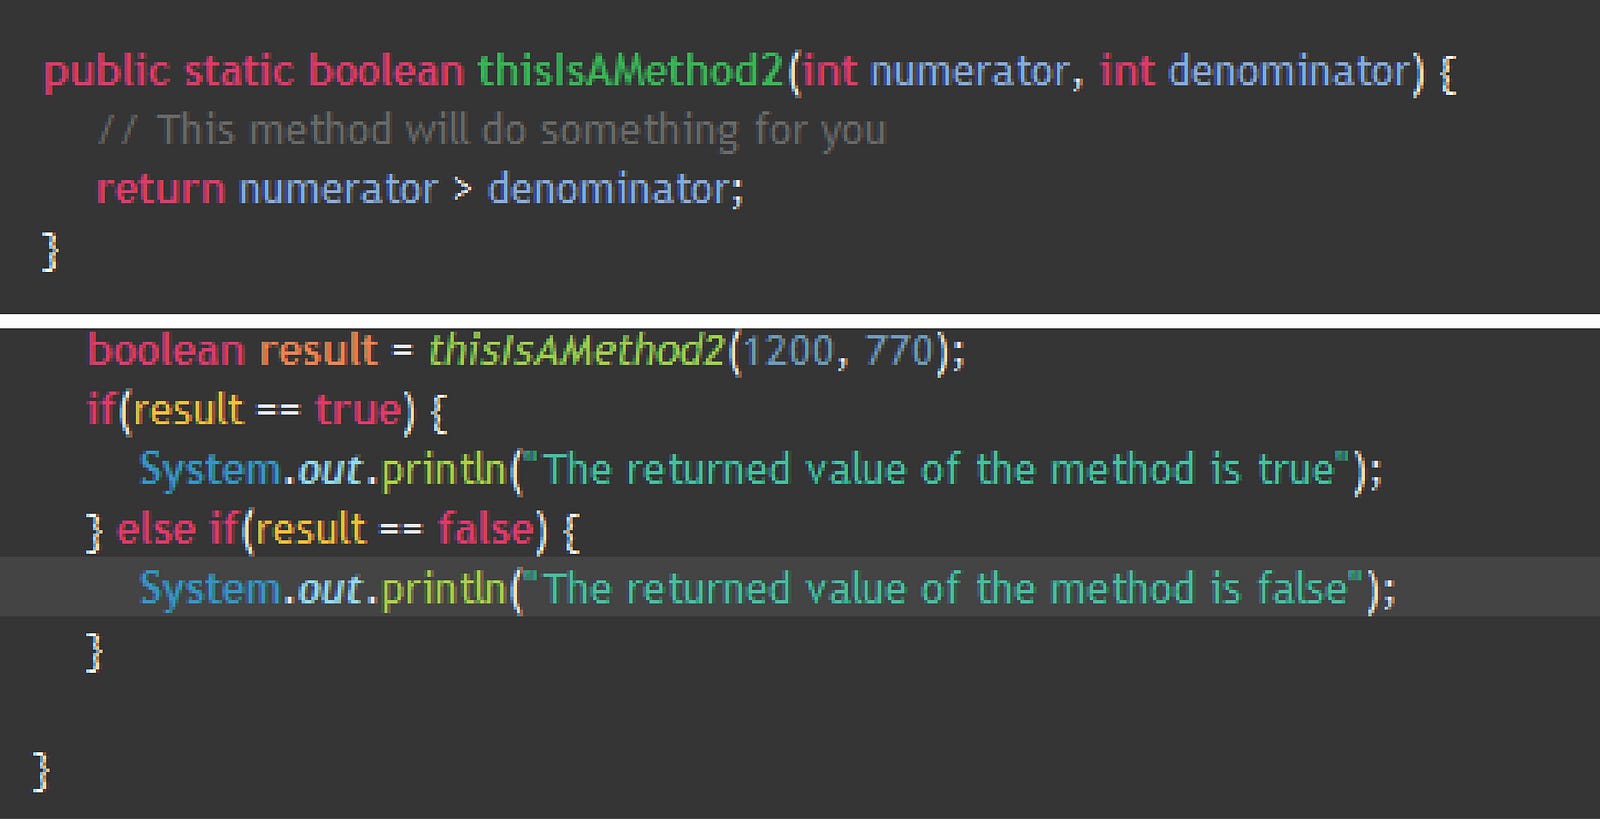Click the static keyword
The image size is (1600, 819).
pyautogui.click(x=239, y=72)
